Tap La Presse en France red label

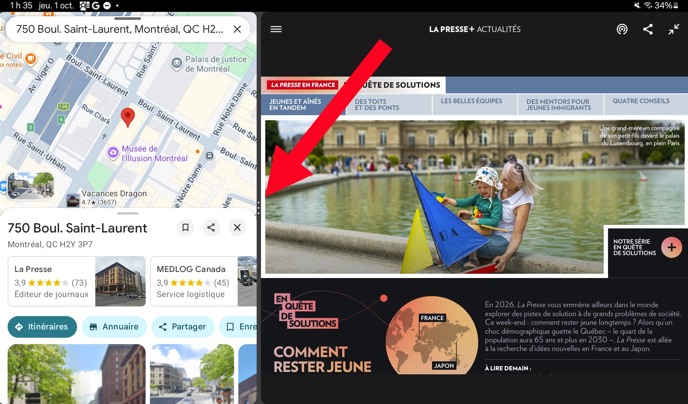pyautogui.click(x=303, y=85)
